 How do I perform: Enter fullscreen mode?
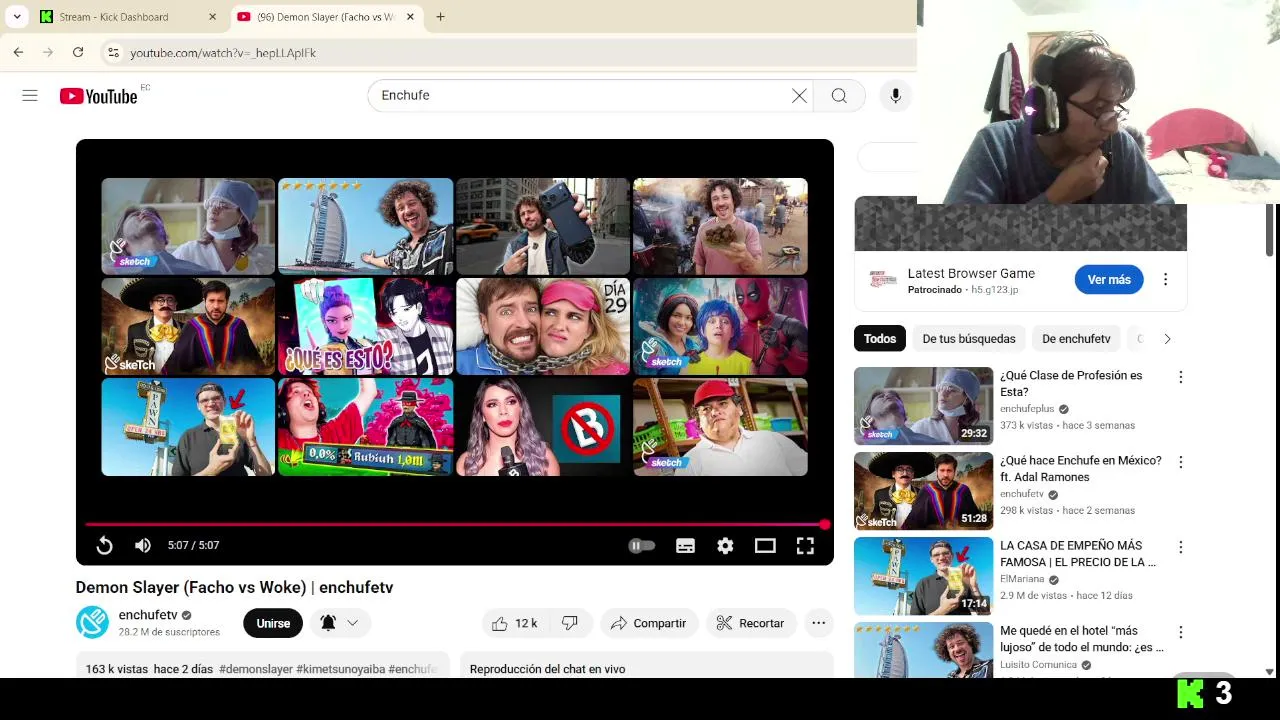point(805,545)
